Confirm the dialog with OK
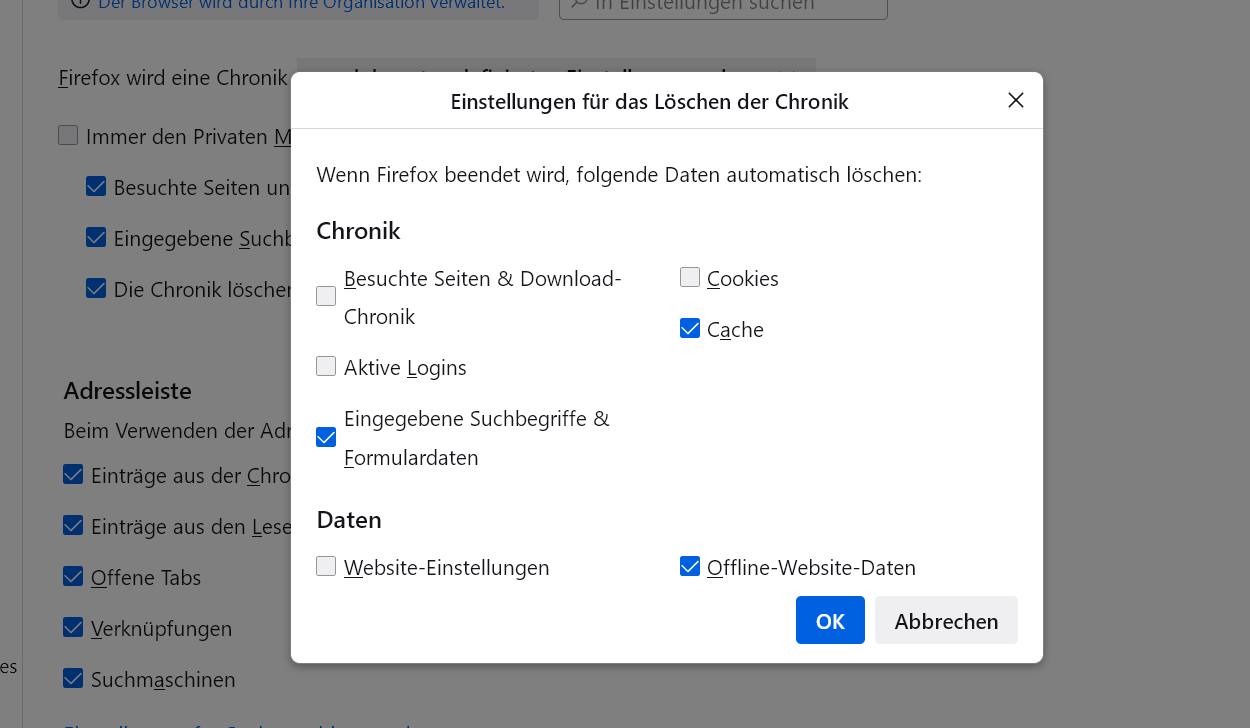Image resolution: width=1250 pixels, height=728 pixels. [830, 620]
